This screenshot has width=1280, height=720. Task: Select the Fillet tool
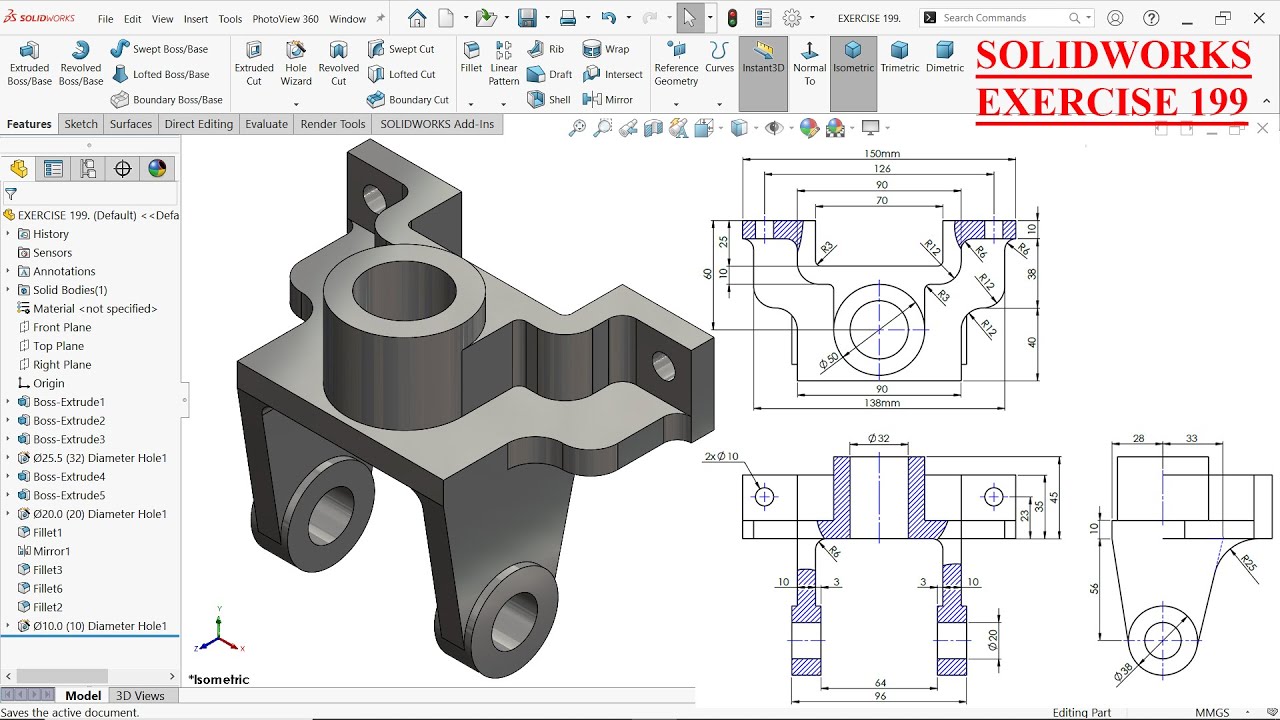pos(471,58)
